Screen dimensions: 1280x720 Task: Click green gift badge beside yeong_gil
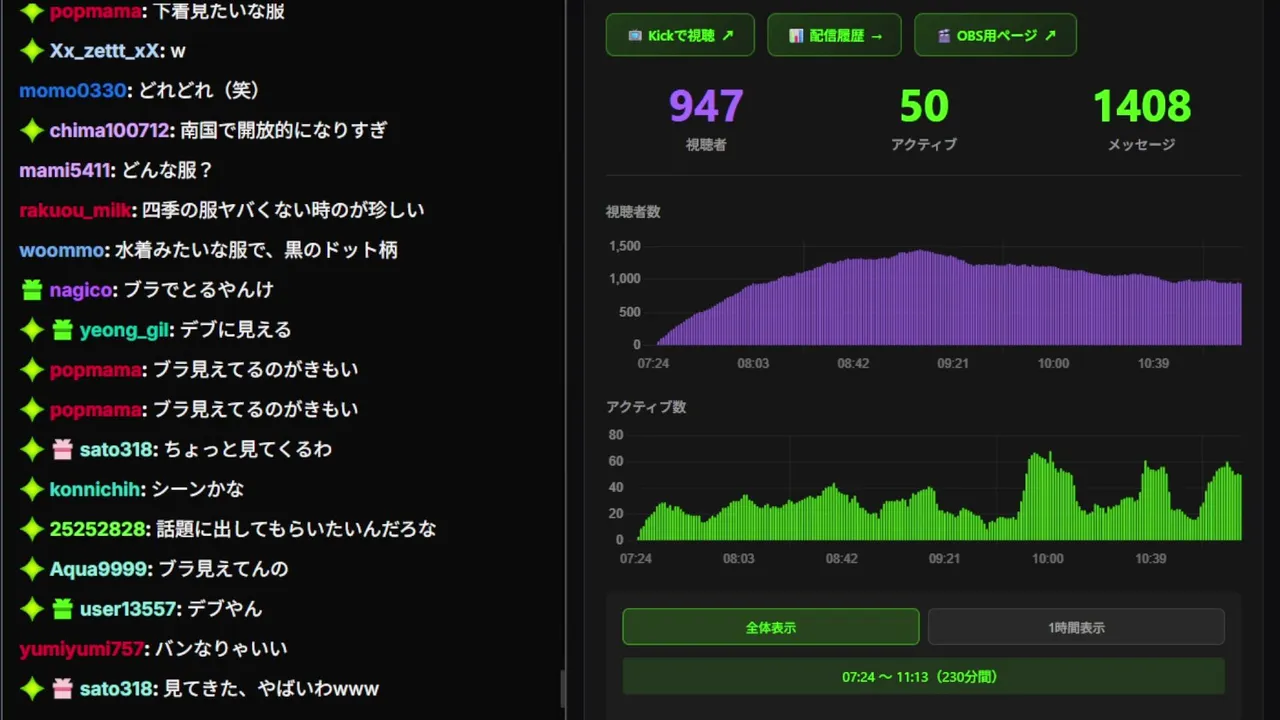(62, 330)
